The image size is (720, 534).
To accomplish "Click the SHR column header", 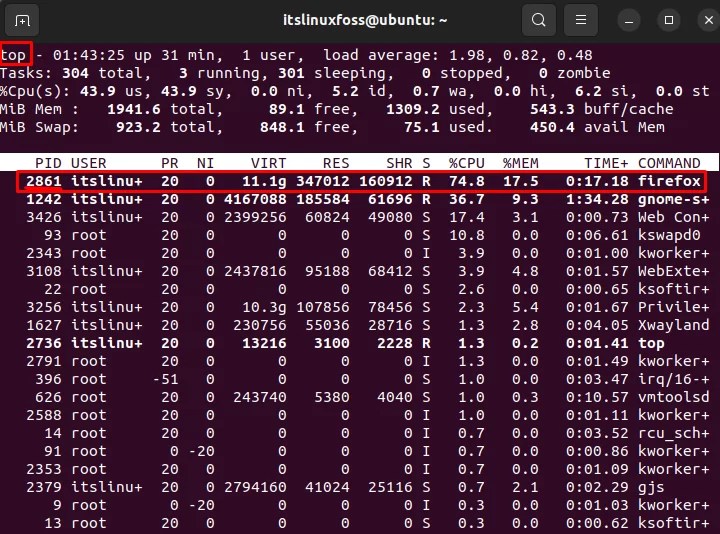I will 399,163.
